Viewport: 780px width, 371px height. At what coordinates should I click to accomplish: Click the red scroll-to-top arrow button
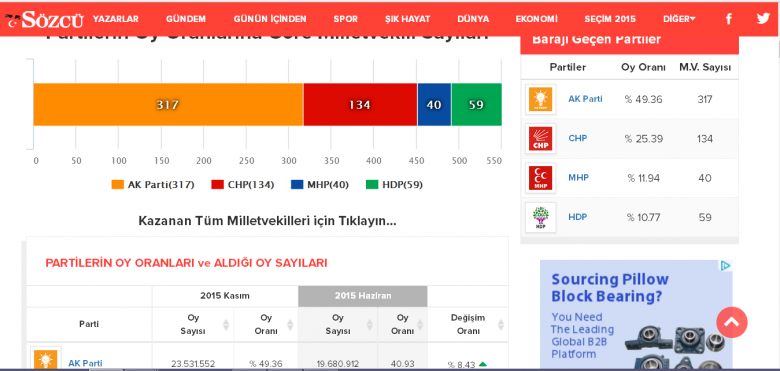tap(732, 322)
